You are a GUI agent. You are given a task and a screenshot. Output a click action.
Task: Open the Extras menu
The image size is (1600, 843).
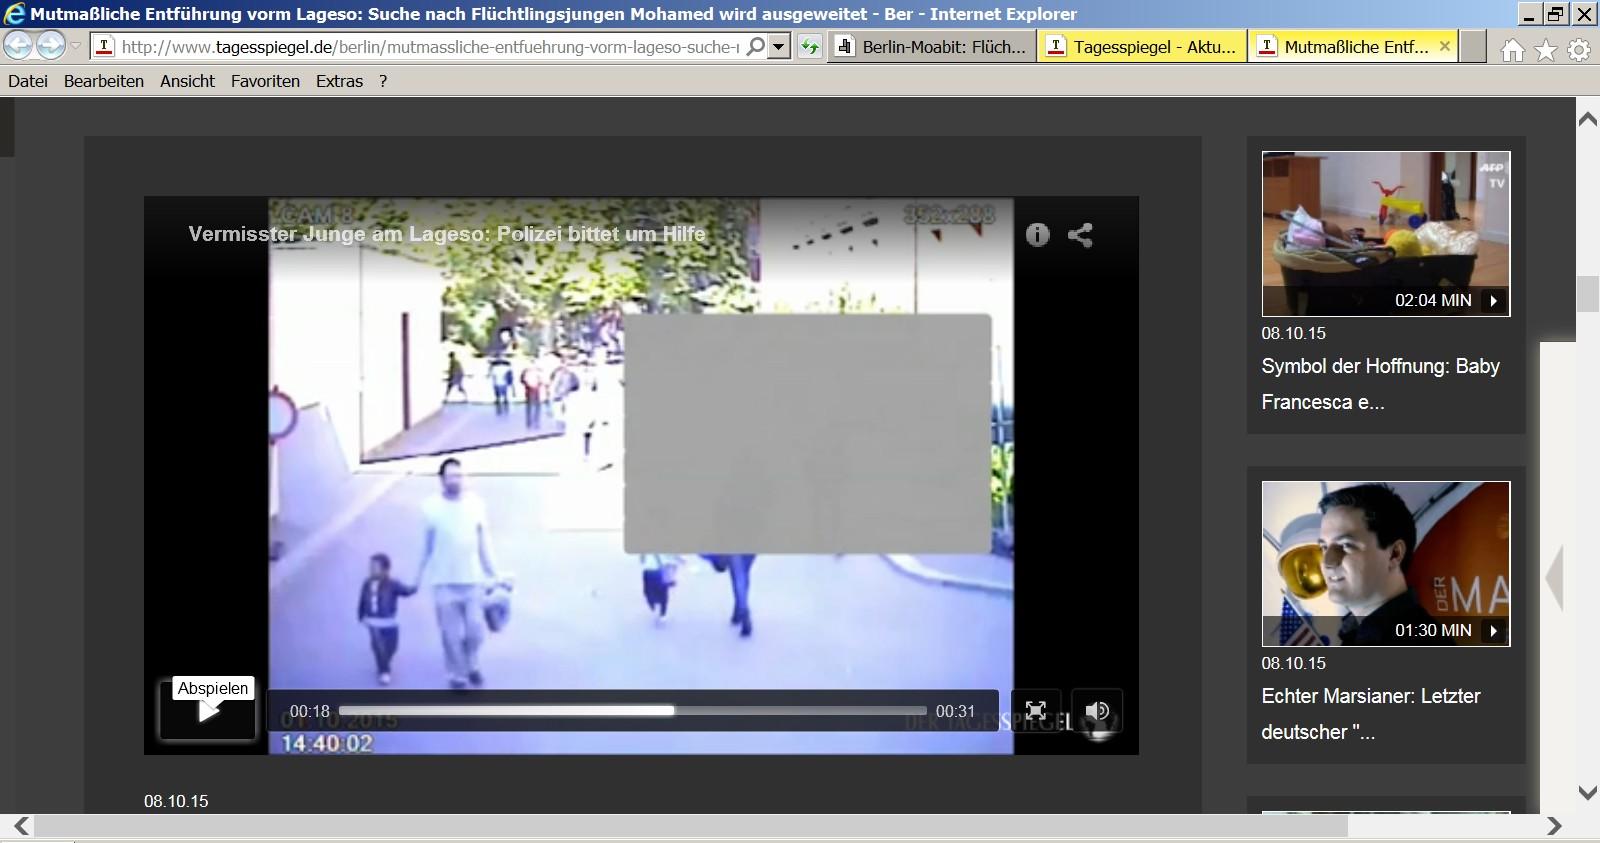339,81
